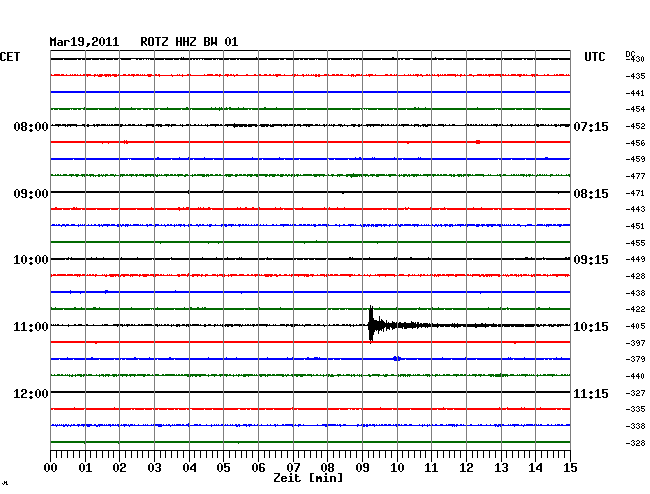Viewport: 650px width, 494px height.
Task: Click the 09:15 UTC time label
Action: point(591,260)
